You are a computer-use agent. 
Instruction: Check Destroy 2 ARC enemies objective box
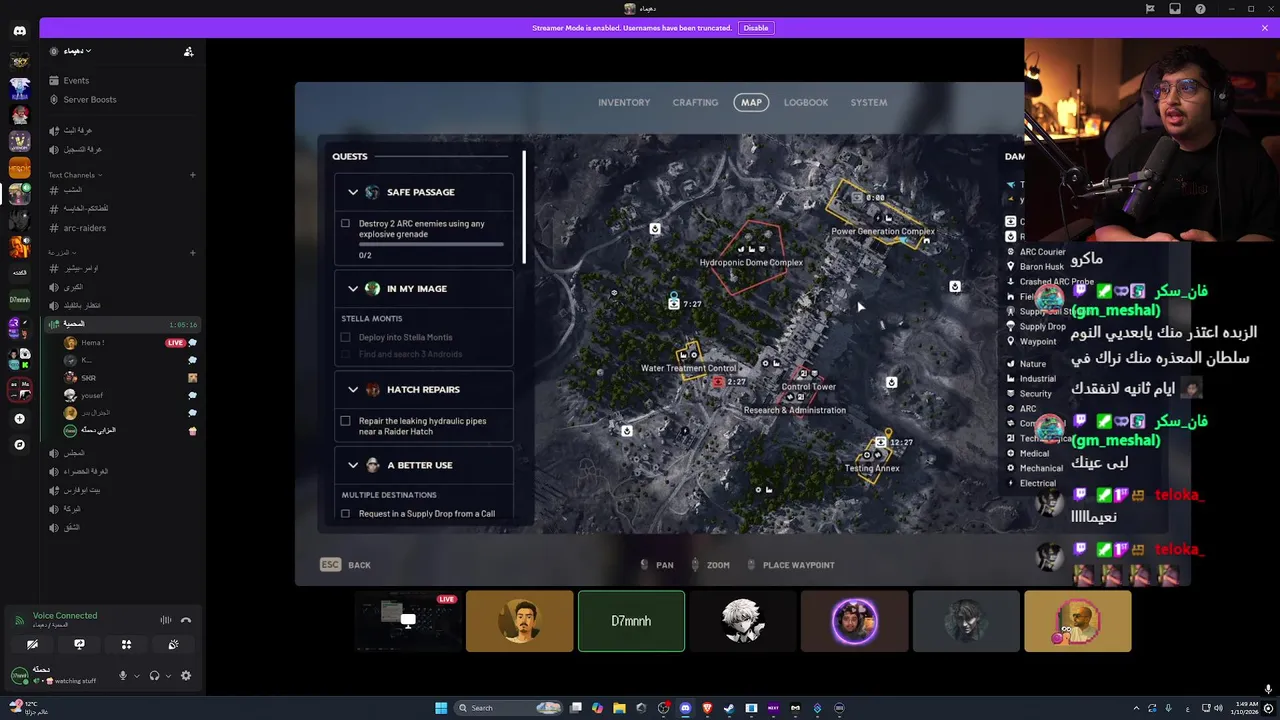click(346, 224)
